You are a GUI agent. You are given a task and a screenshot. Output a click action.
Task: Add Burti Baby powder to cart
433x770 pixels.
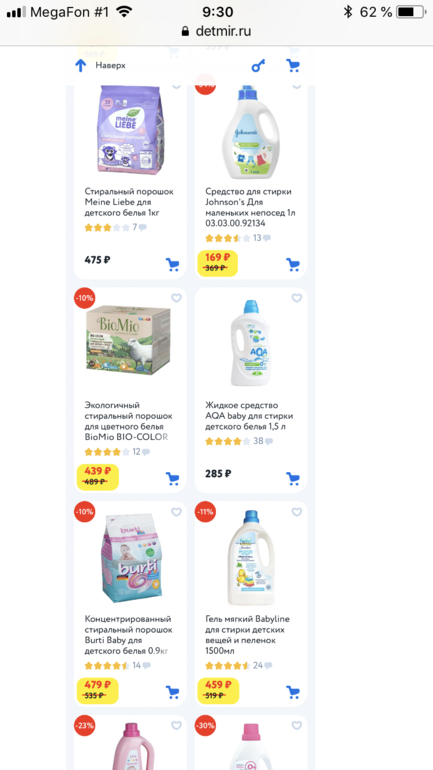(172, 692)
